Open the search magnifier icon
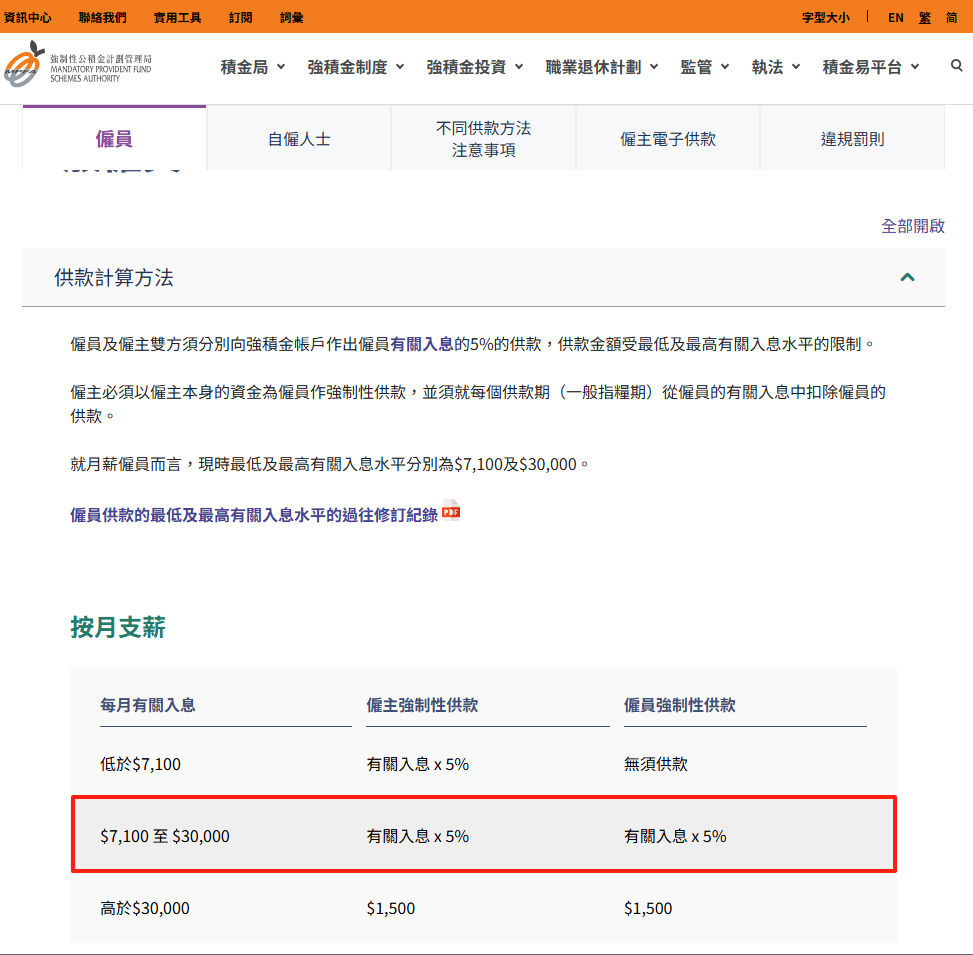The image size is (973, 955). pos(957,66)
